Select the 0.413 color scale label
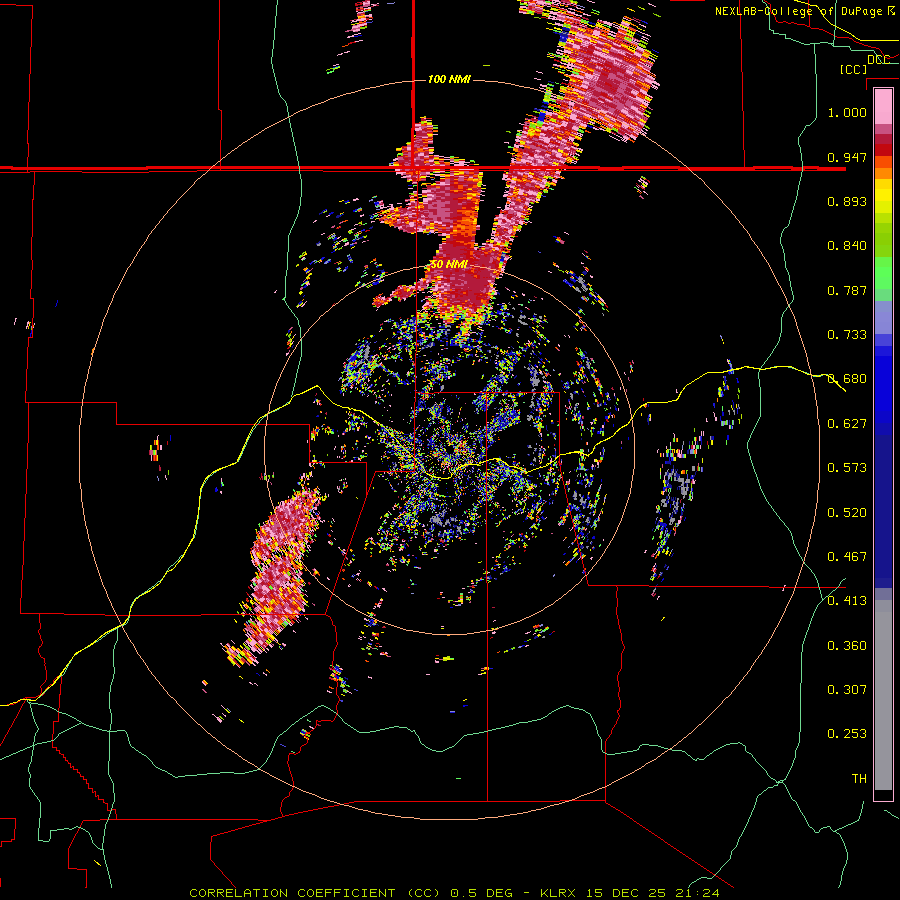The image size is (900, 900). coord(847,601)
